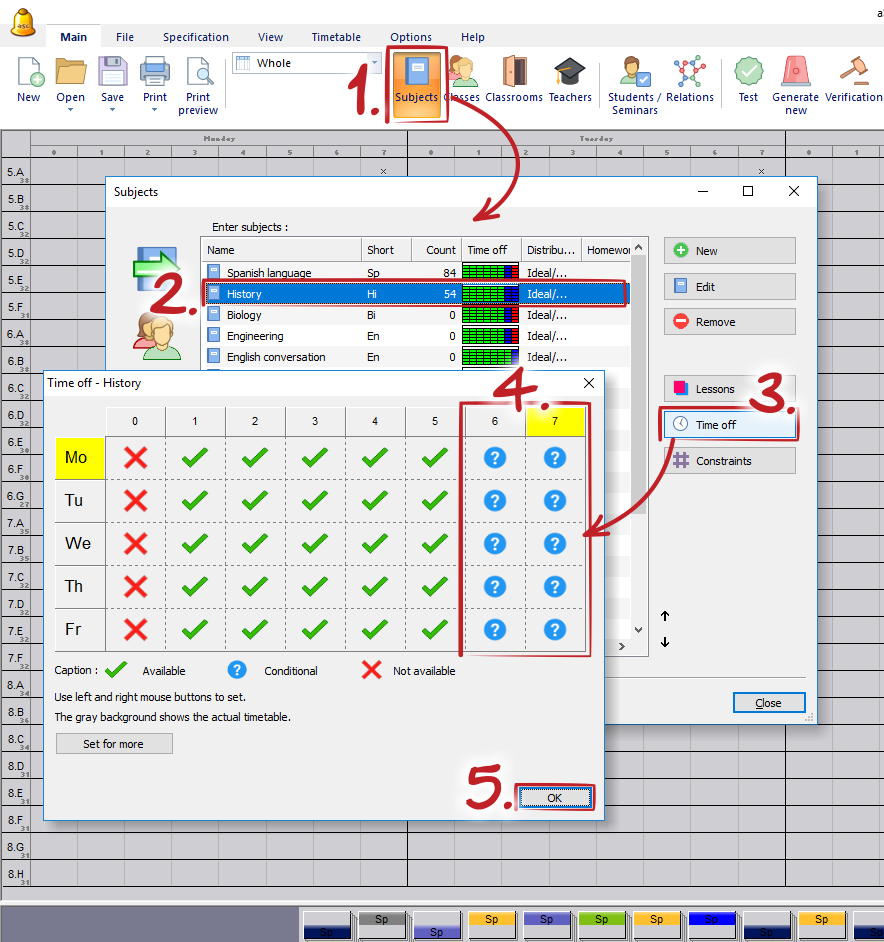Expand the Print button dropdown arrow
The width and height of the screenshot is (884, 942).
tap(155, 110)
